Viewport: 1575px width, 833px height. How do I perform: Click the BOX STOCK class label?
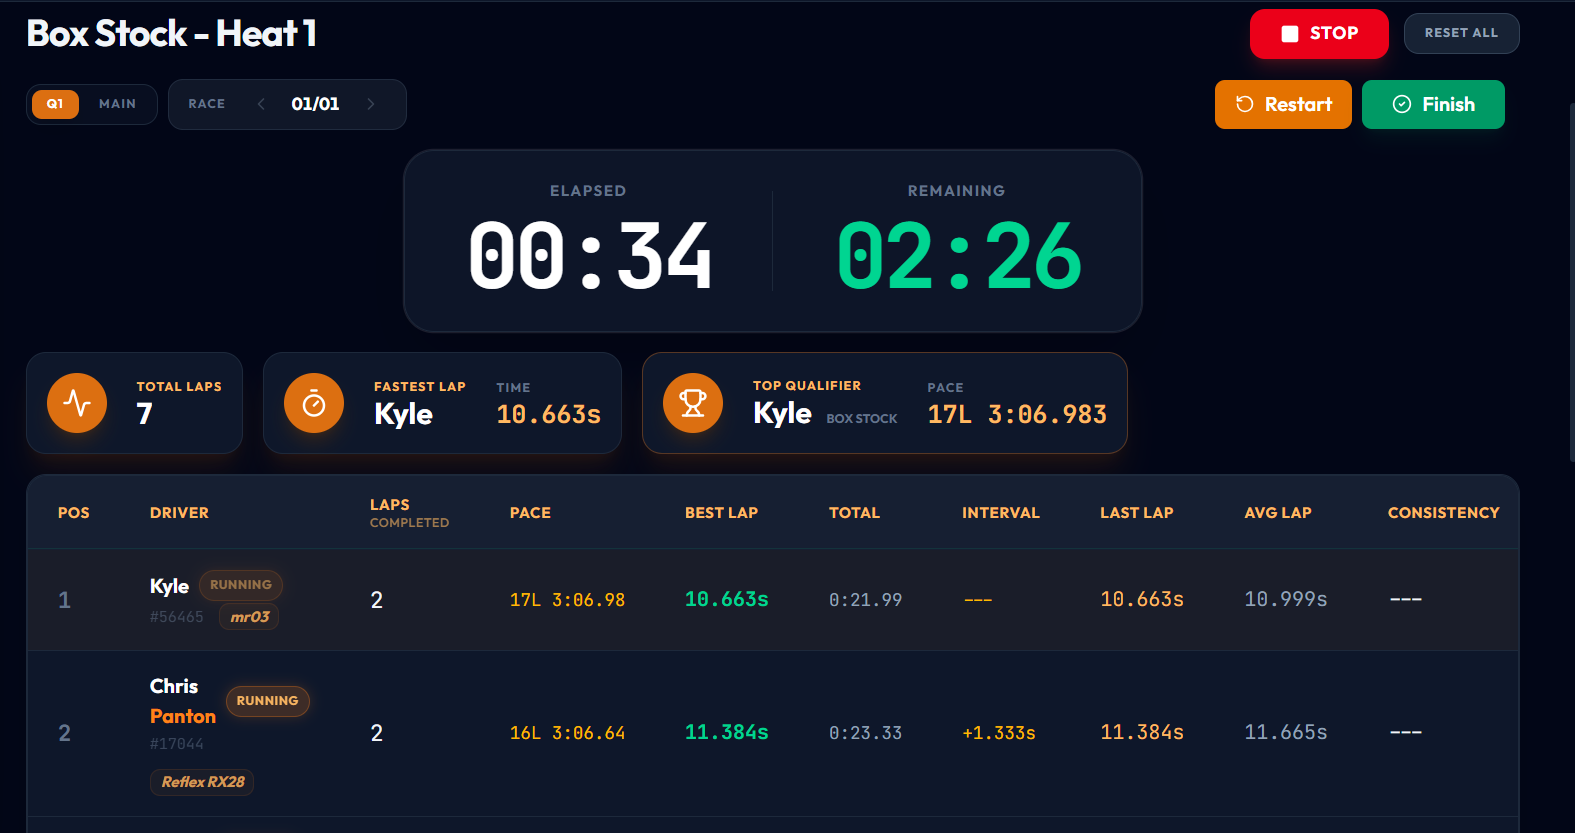(x=861, y=419)
